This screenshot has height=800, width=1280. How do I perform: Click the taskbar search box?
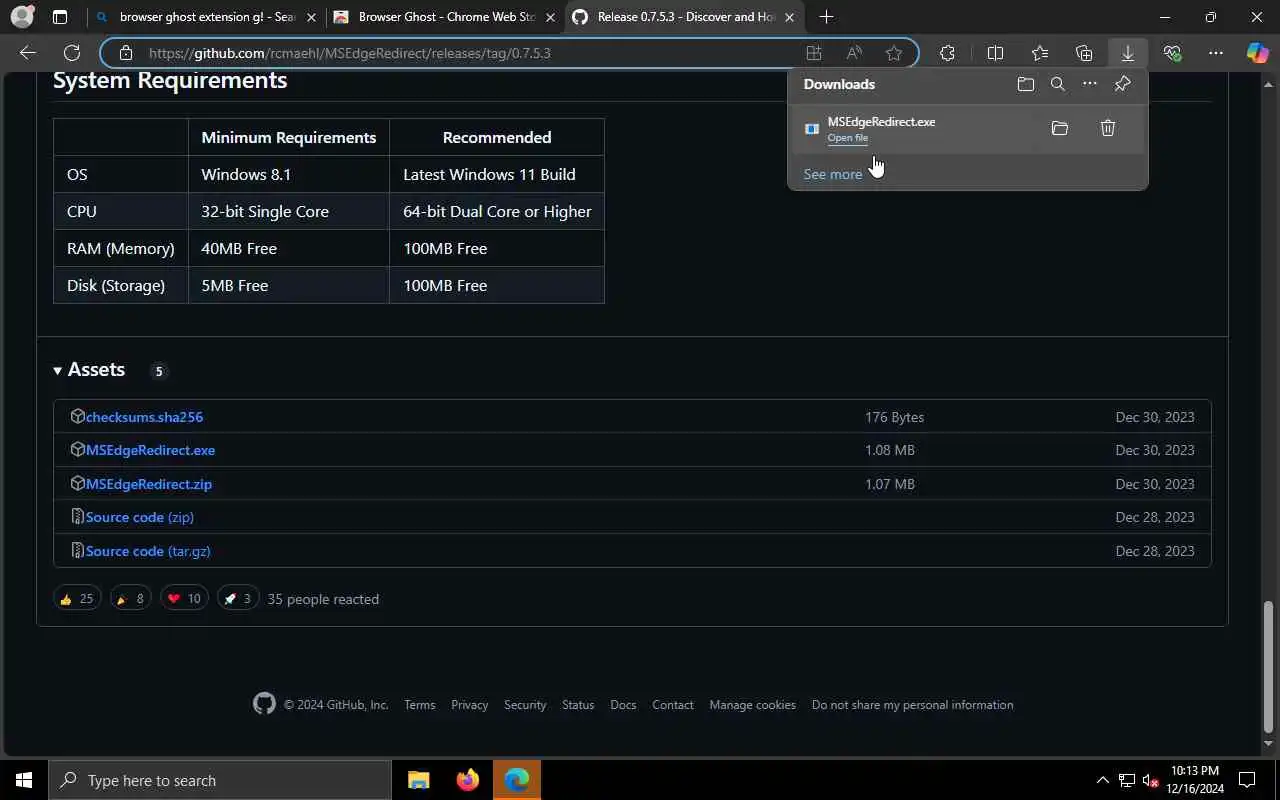tap(220, 780)
